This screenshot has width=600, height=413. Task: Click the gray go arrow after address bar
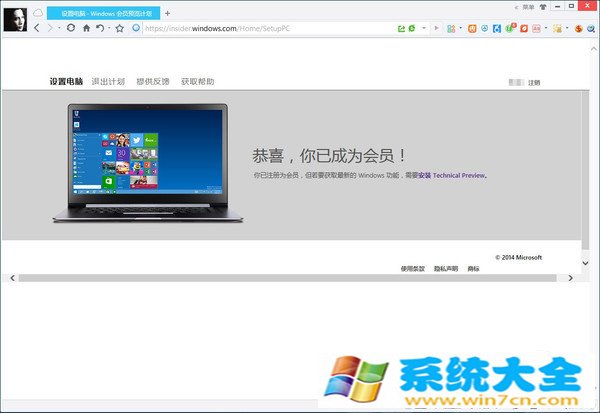click(436, 28)
